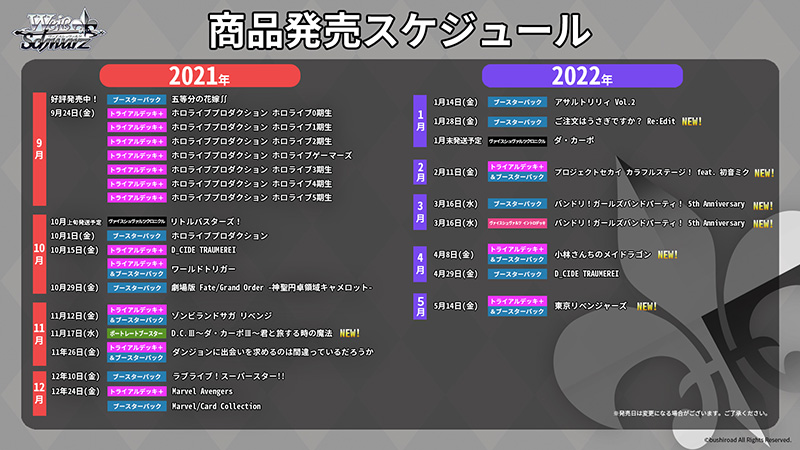Click Marvel/Card Collection entry
This screenshot has width=800, height=450.
pyautogui.click(x=216, y=406)
